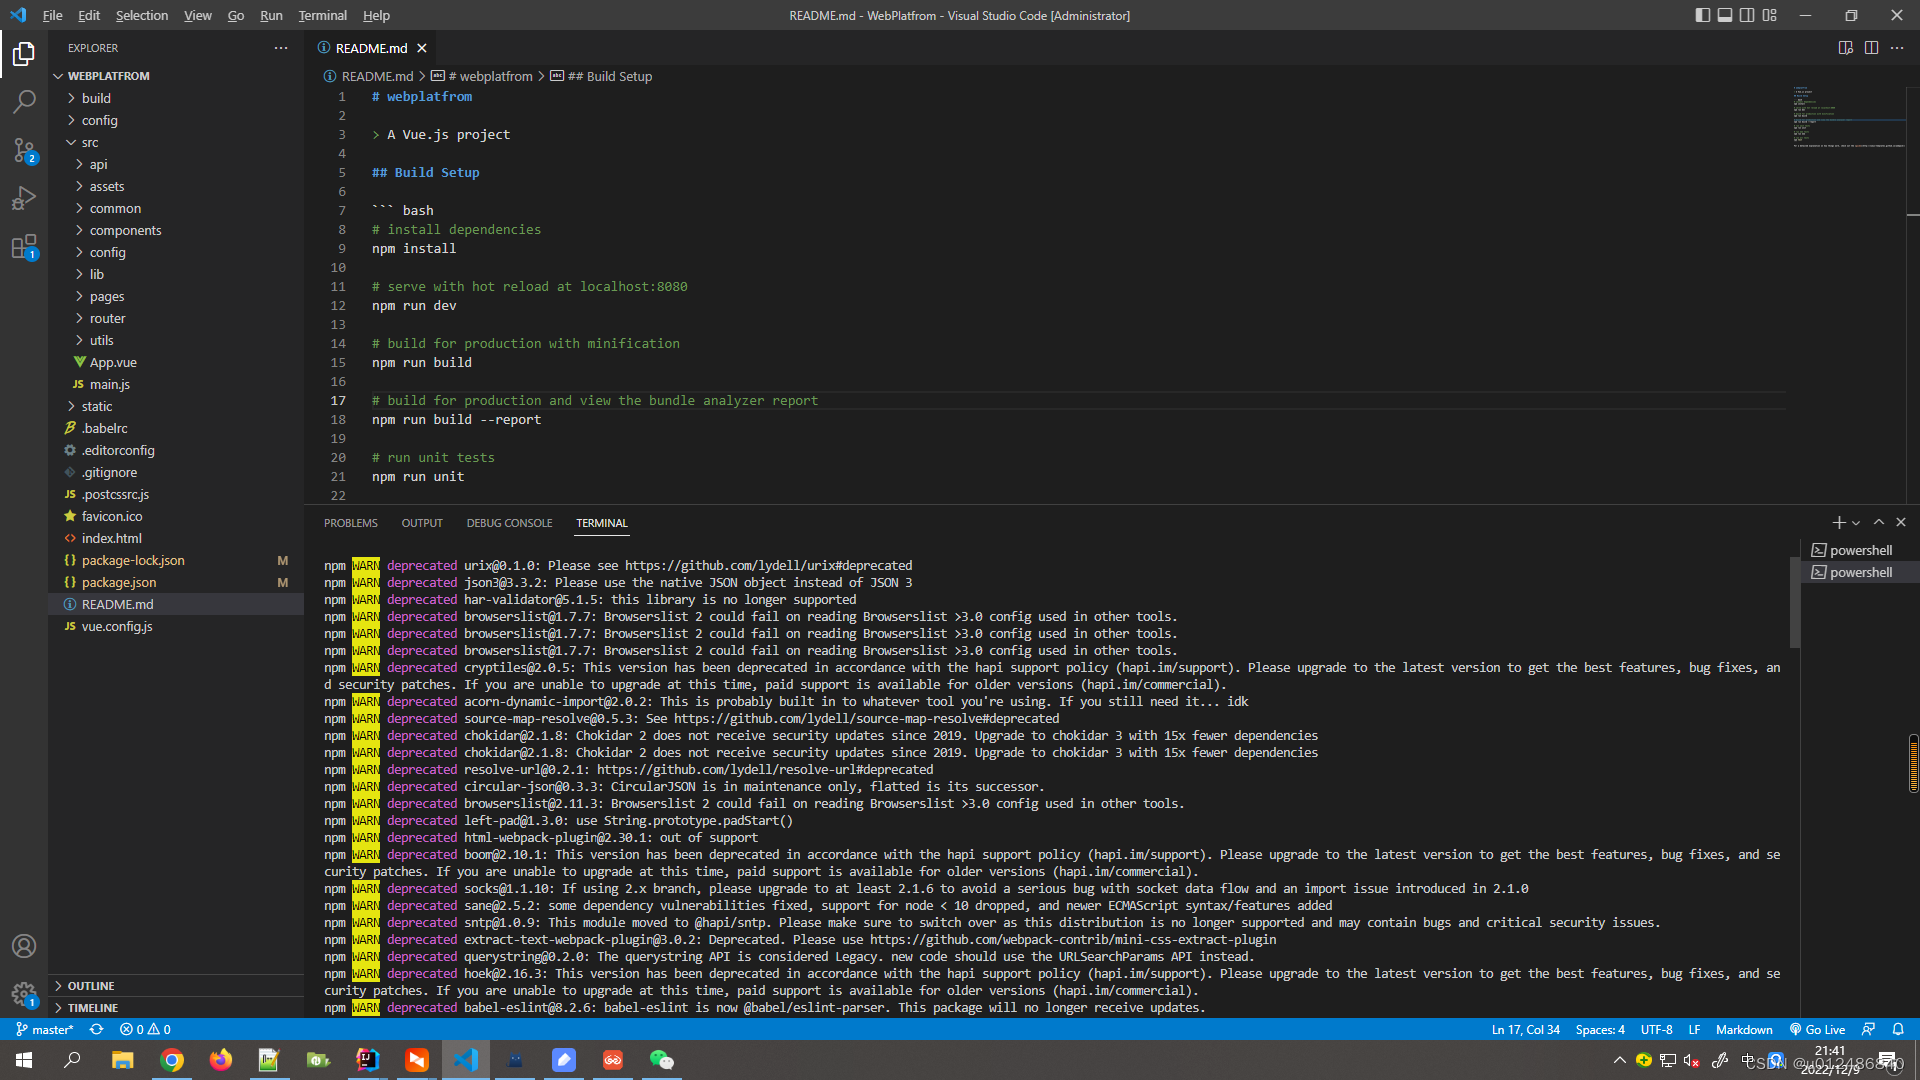The image size is (1920, 1080).
Task: Click the master branch status item
Action: (45, 1029)
